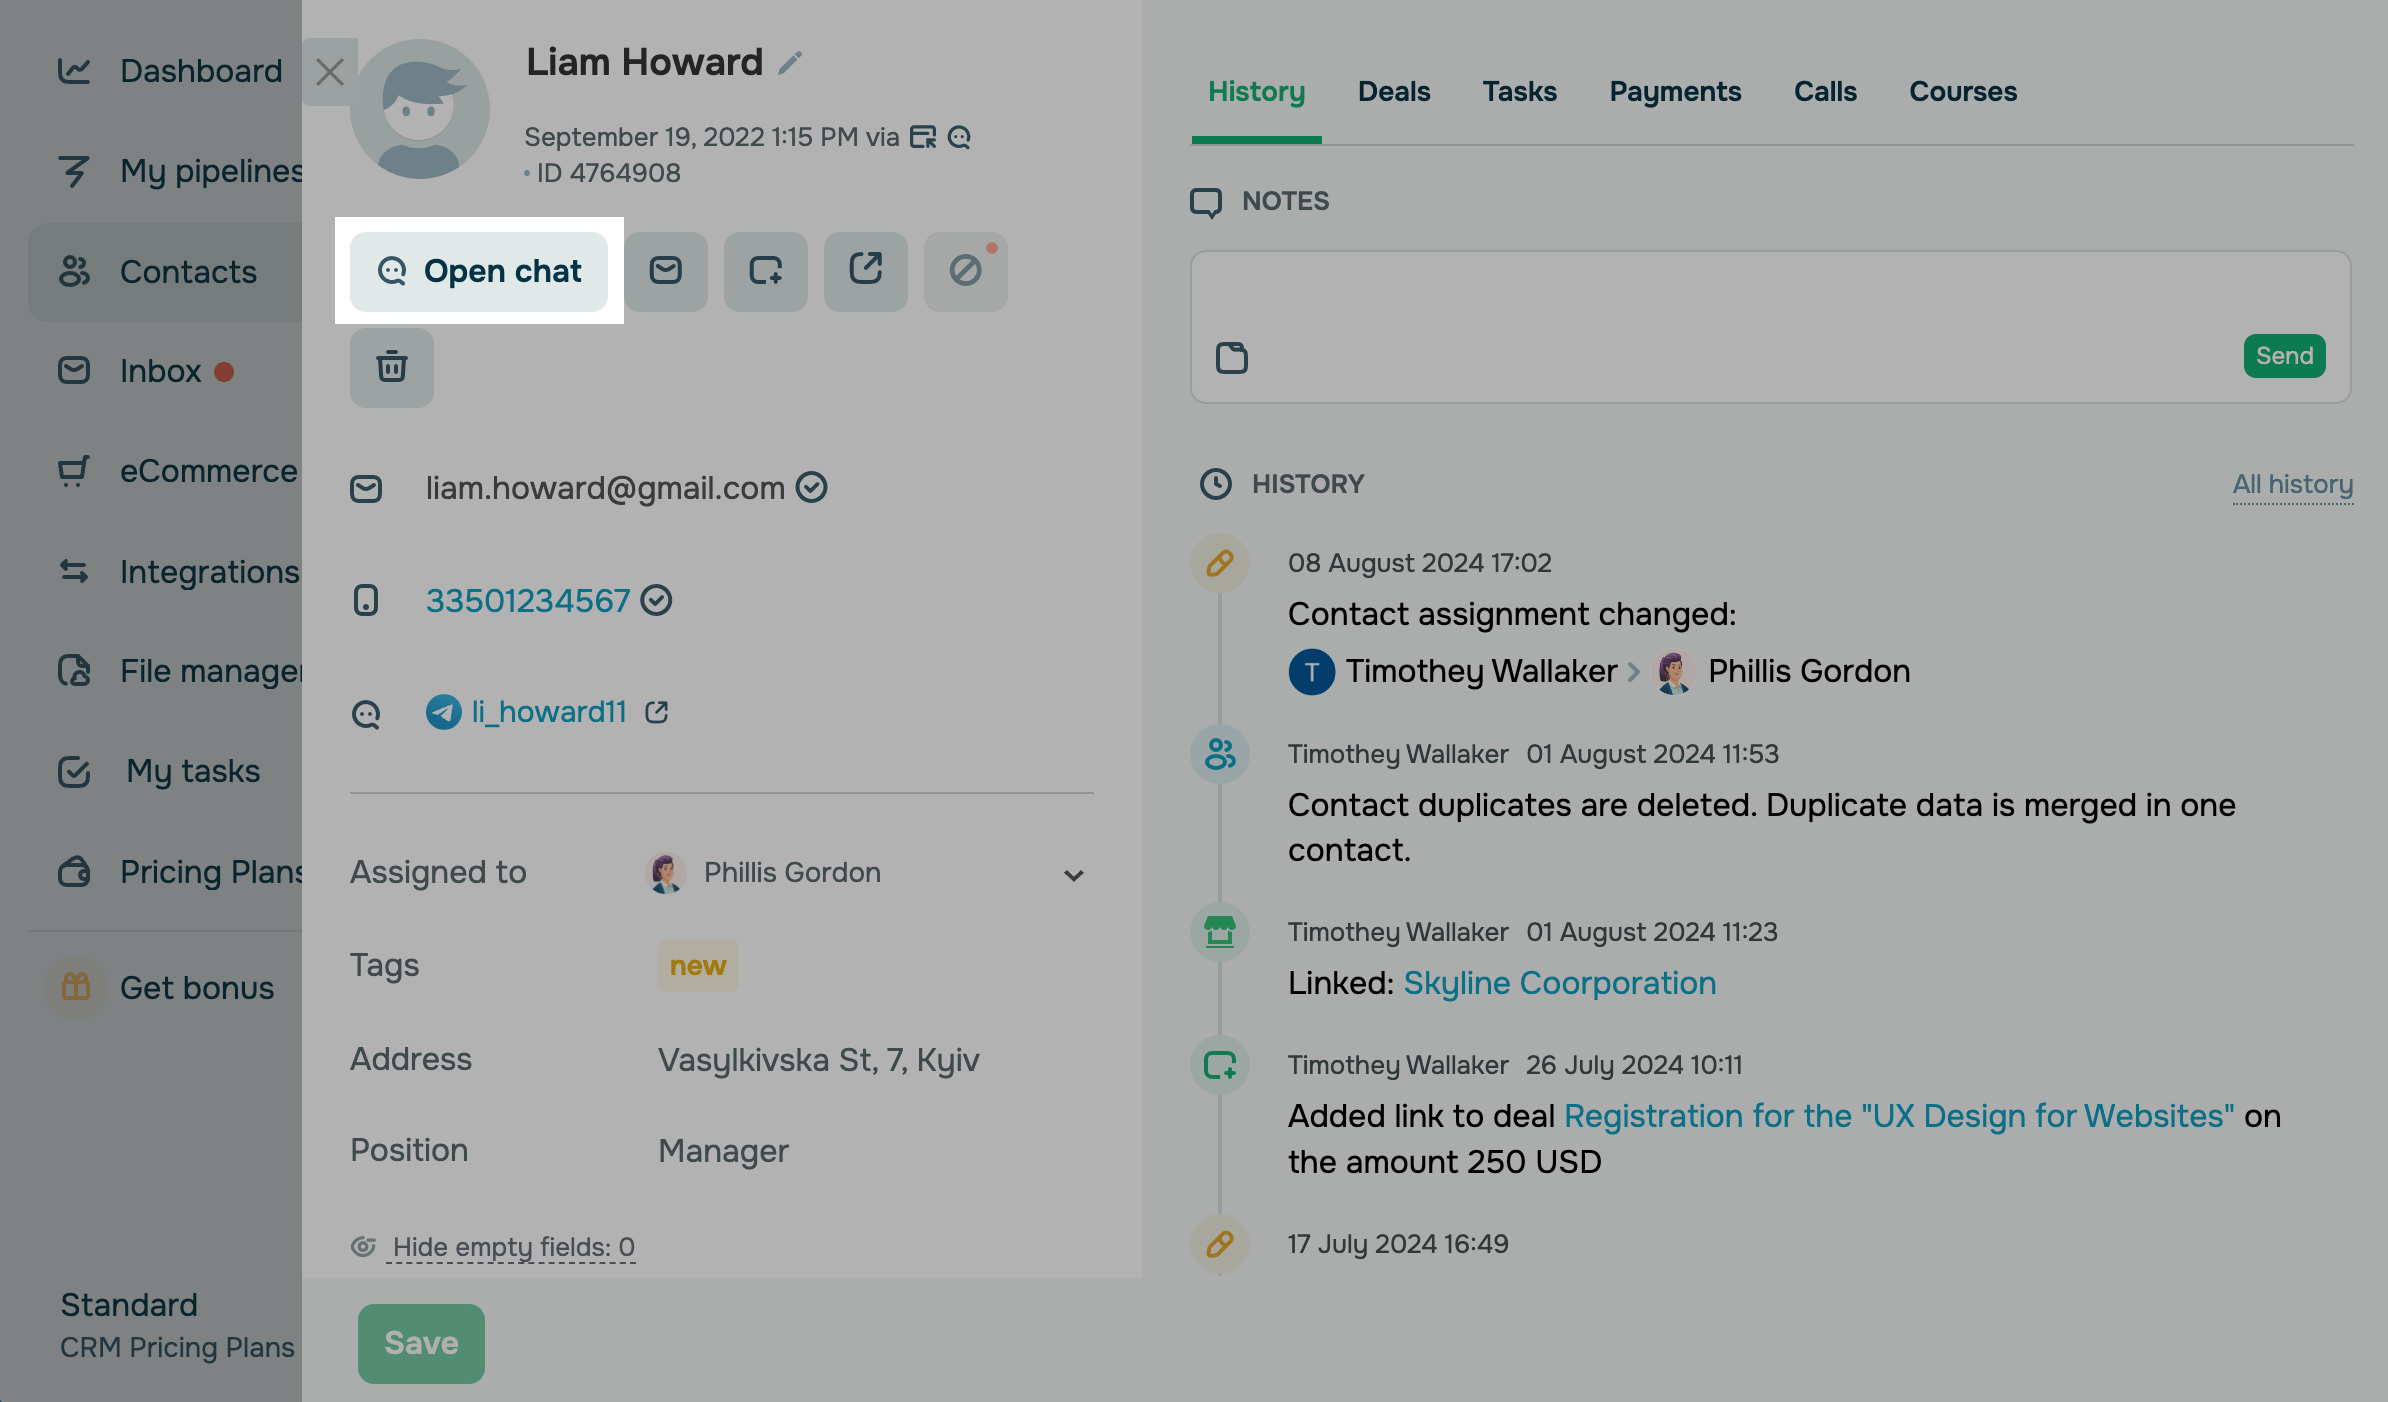Click the My pipelines funnel icon
The width and height of the screenshot is (2388, 1402).
tap(74, 171)
